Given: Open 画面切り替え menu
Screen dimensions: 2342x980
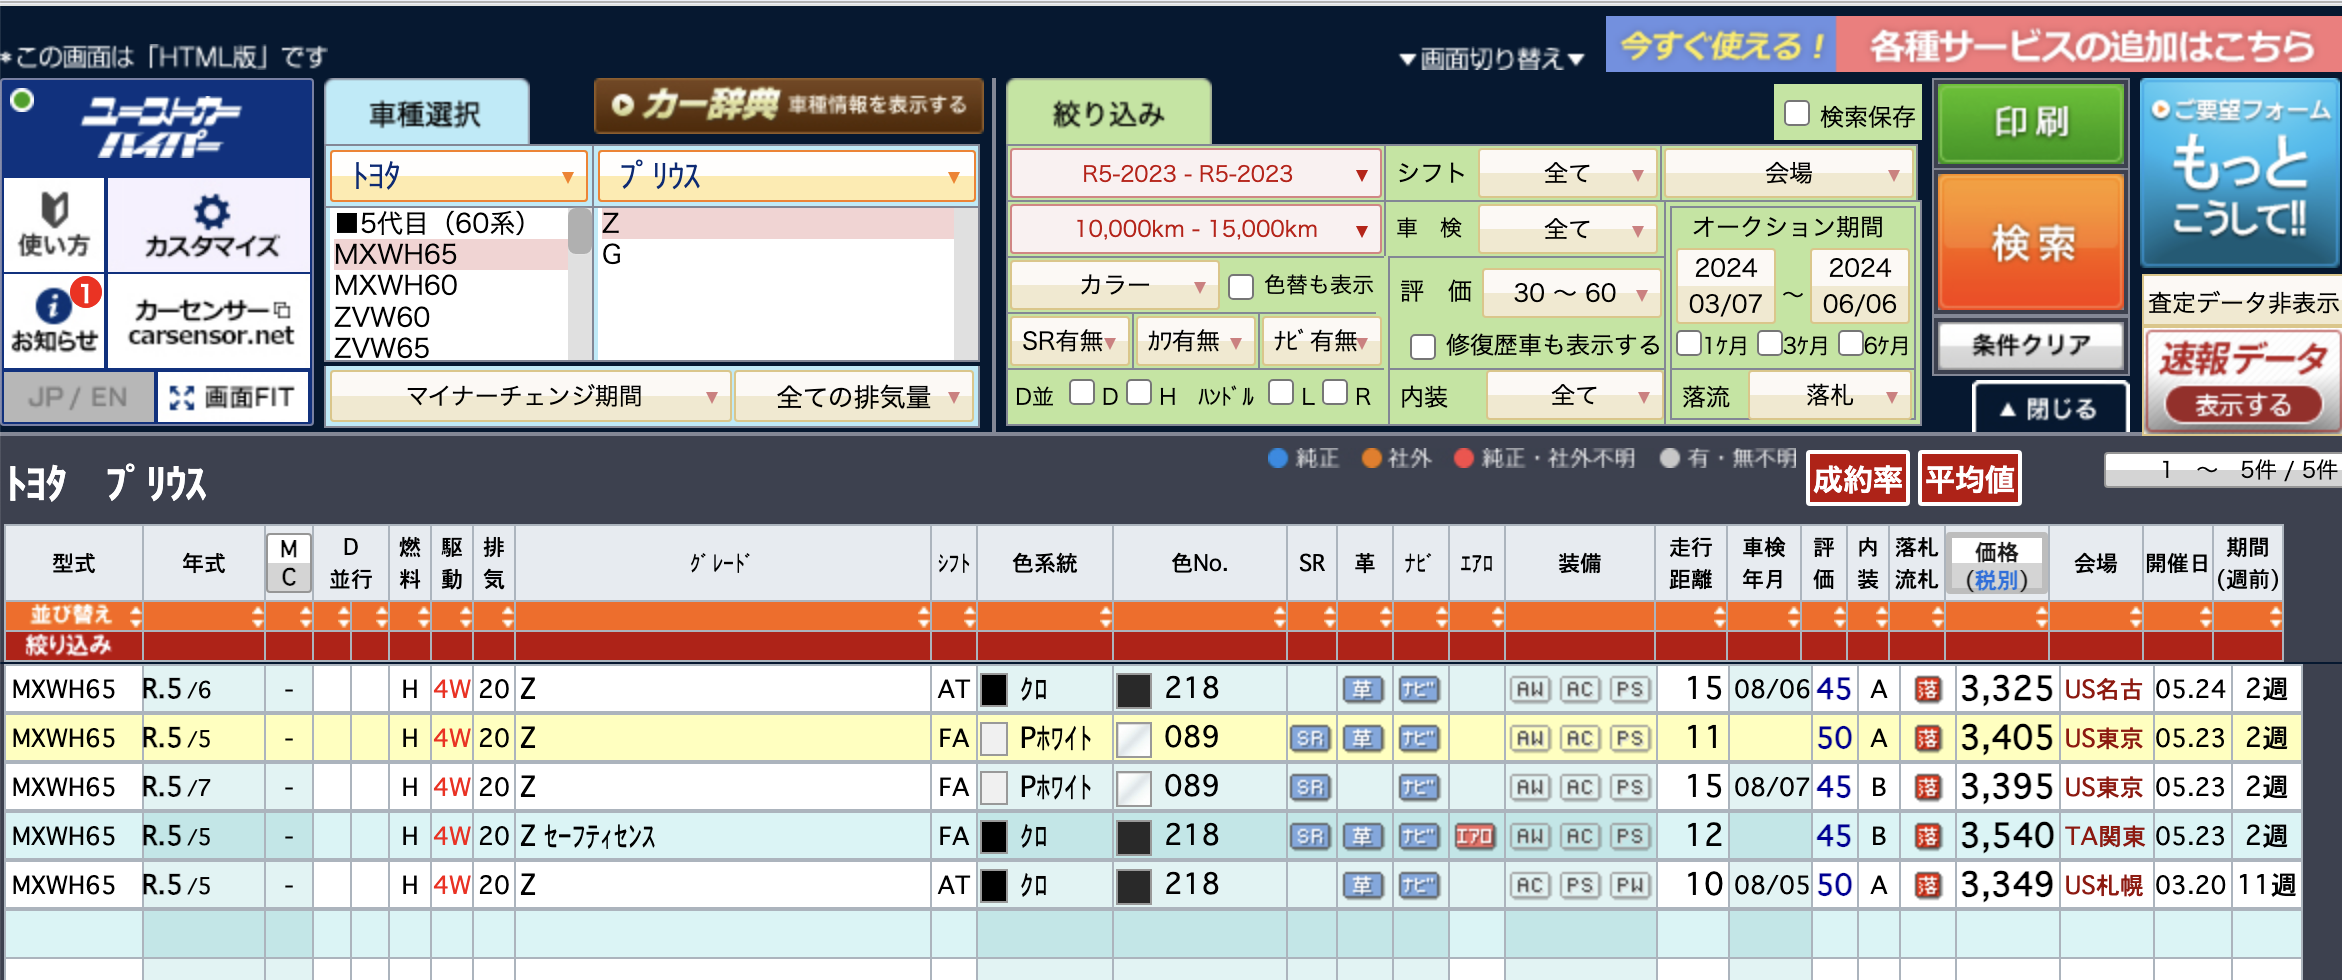Looking at the screenshot, I should 1492,59.
